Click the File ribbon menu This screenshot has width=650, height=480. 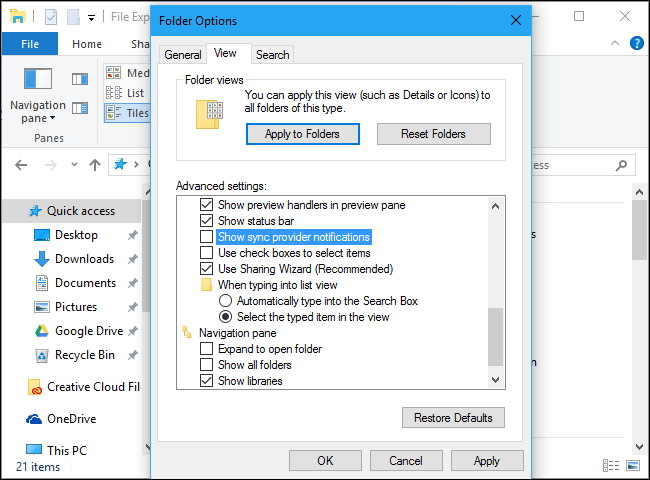(x=30, y=44)
